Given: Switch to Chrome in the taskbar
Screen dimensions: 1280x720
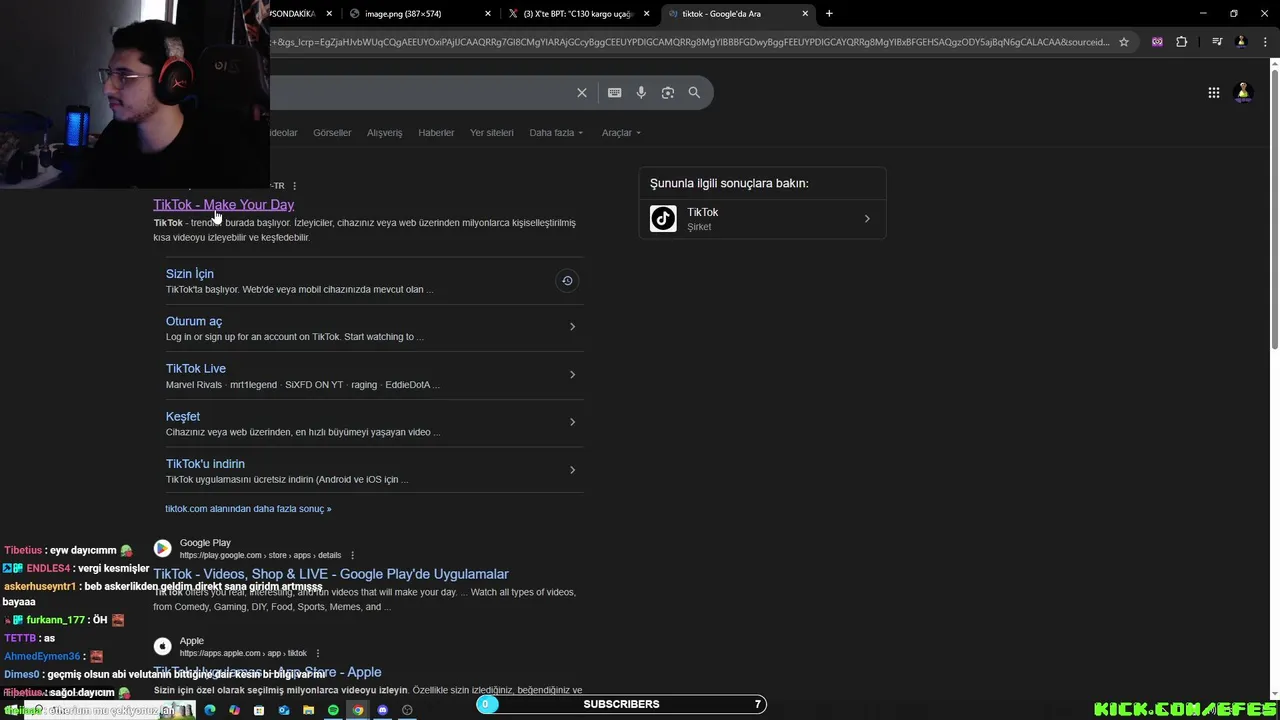Looking at the screenshot, I should coord(358,710).
